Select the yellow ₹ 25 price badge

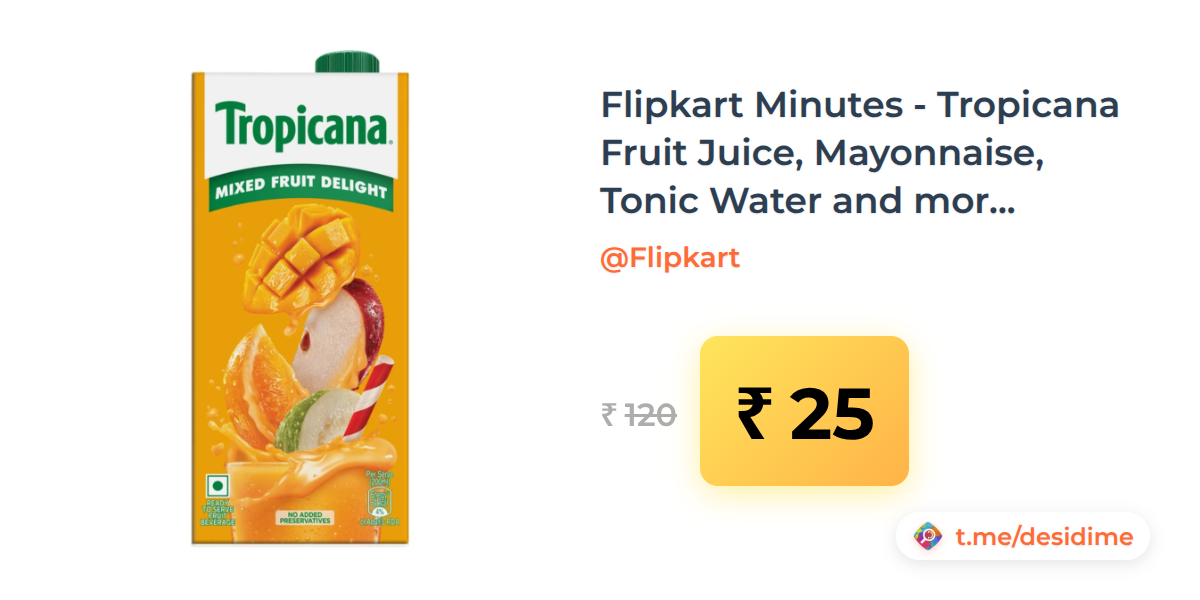pos(804,411)
